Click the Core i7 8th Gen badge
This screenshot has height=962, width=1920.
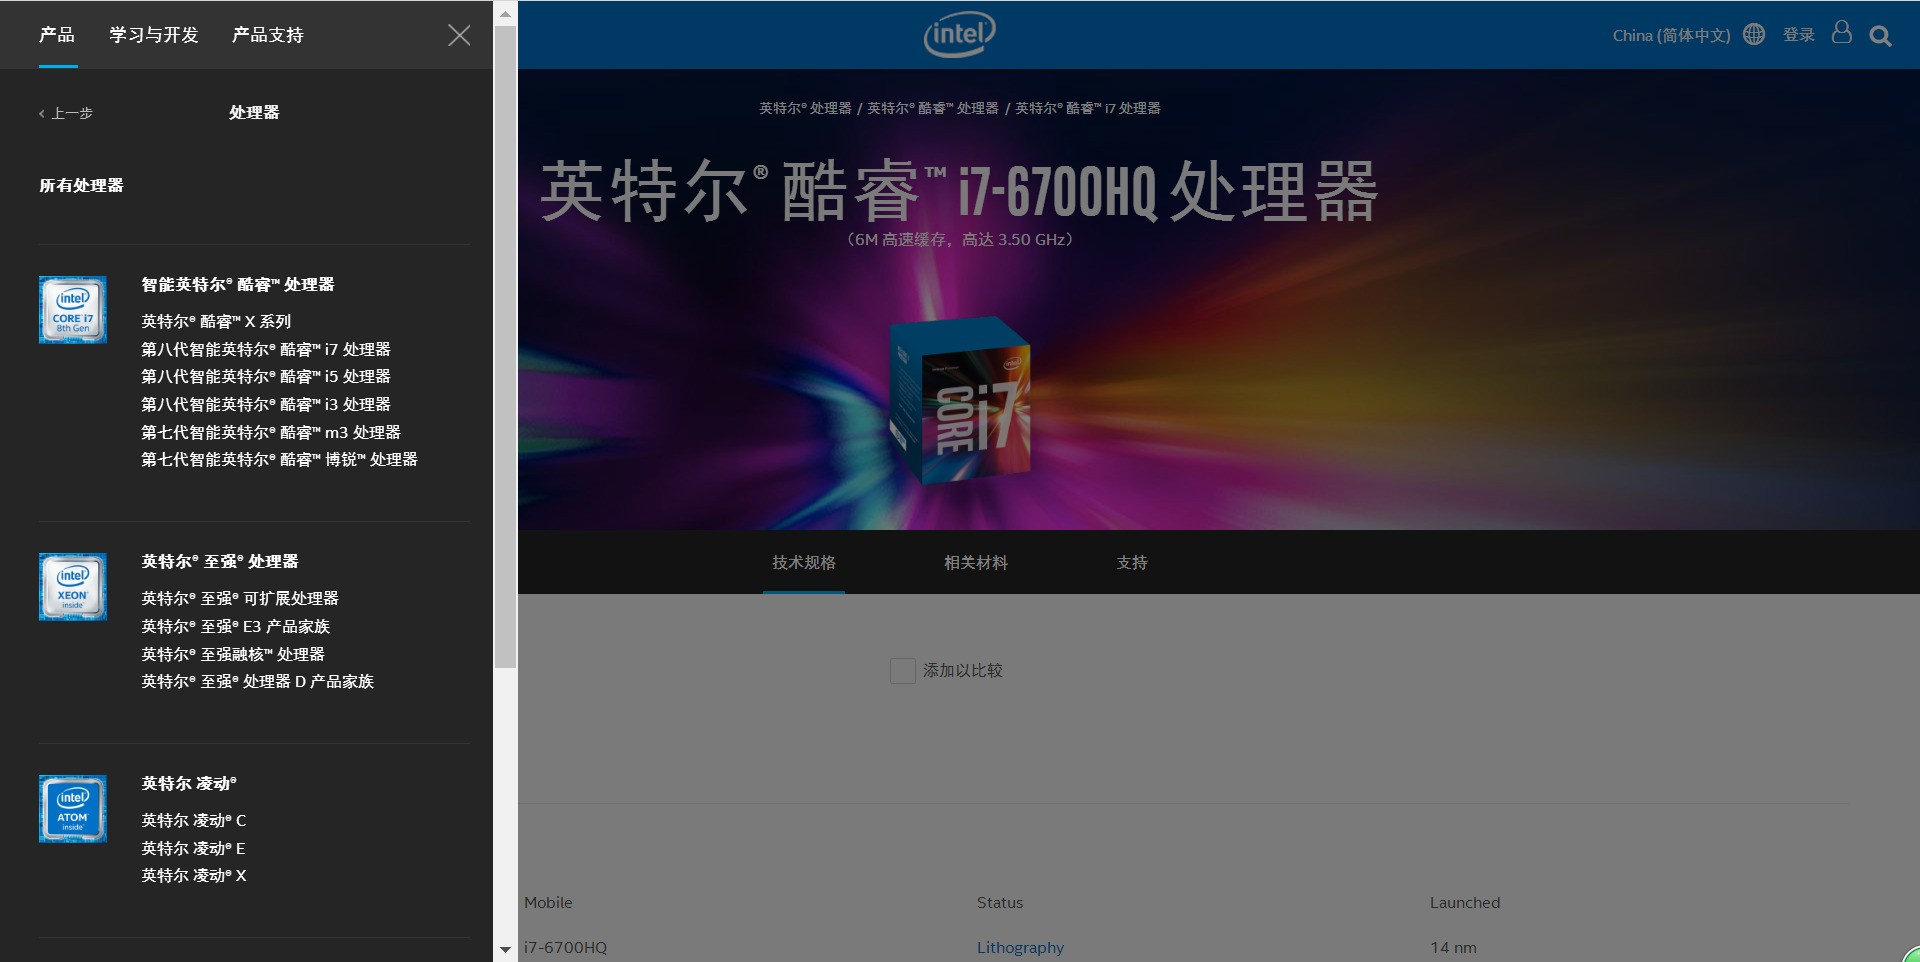pos(73,310)
